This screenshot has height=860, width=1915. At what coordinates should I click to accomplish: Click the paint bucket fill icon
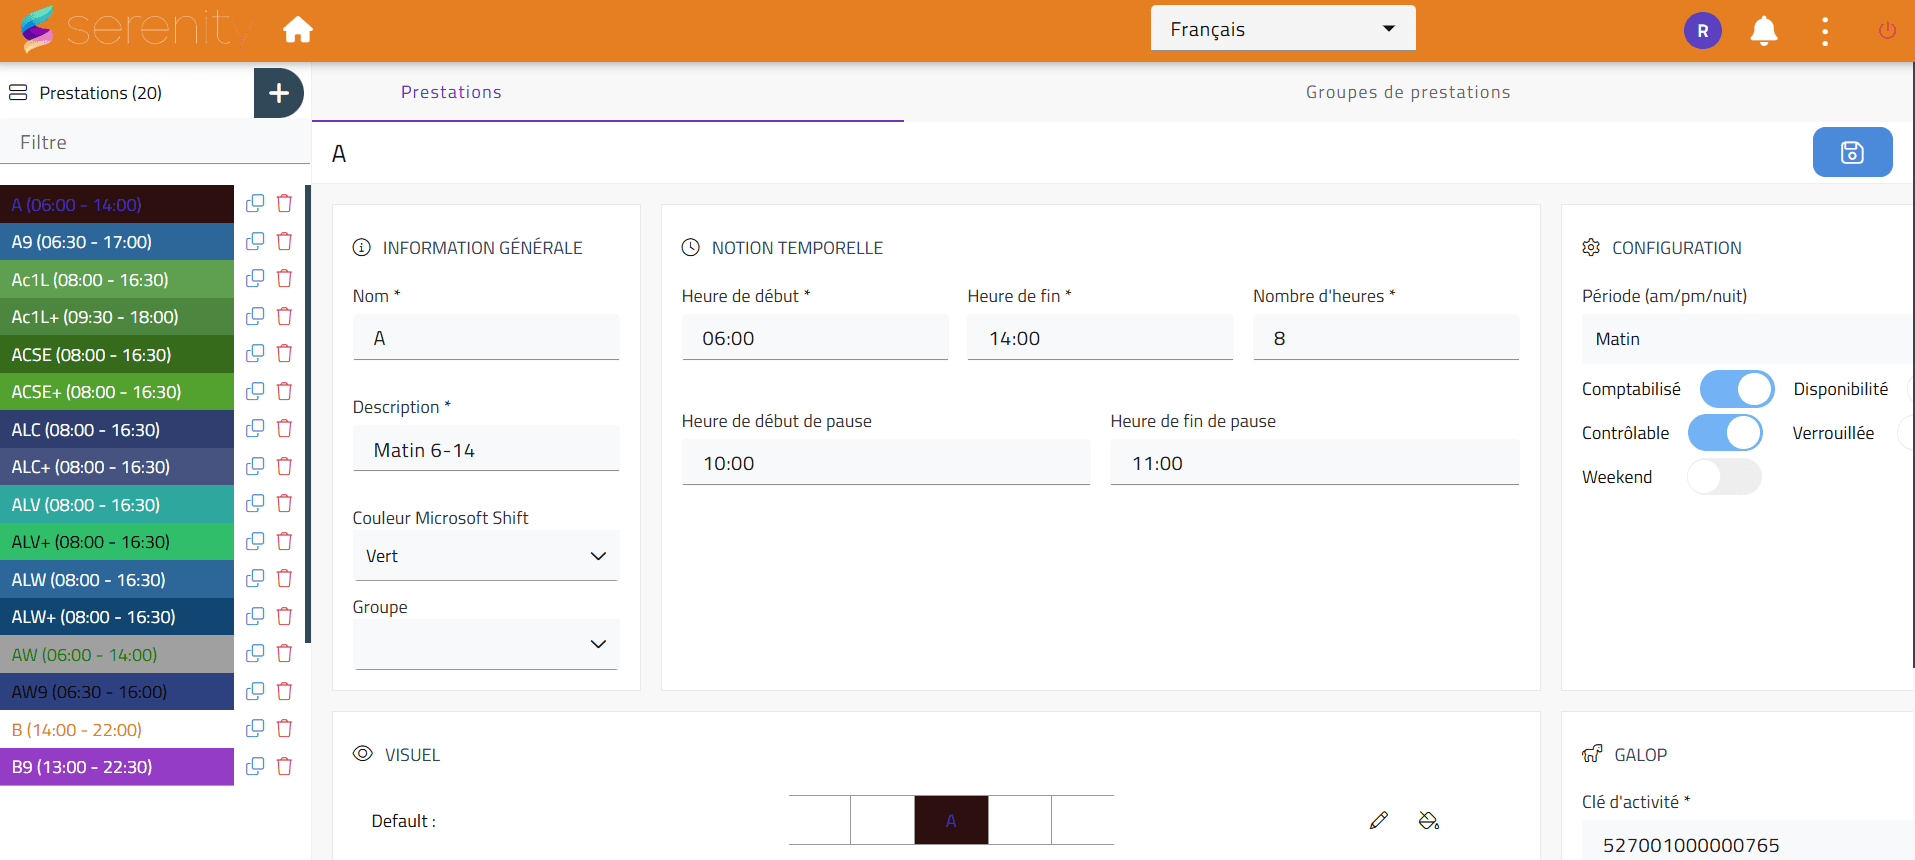point(1428,821)
